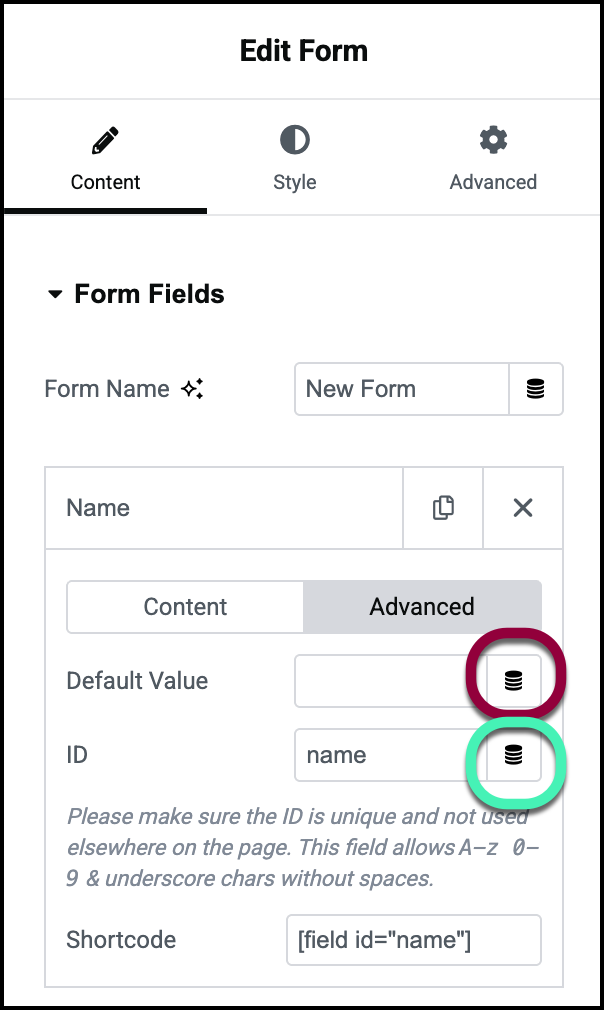Duplicate the Name field item
604x1010 pixels.
click(x=443, y=508)
